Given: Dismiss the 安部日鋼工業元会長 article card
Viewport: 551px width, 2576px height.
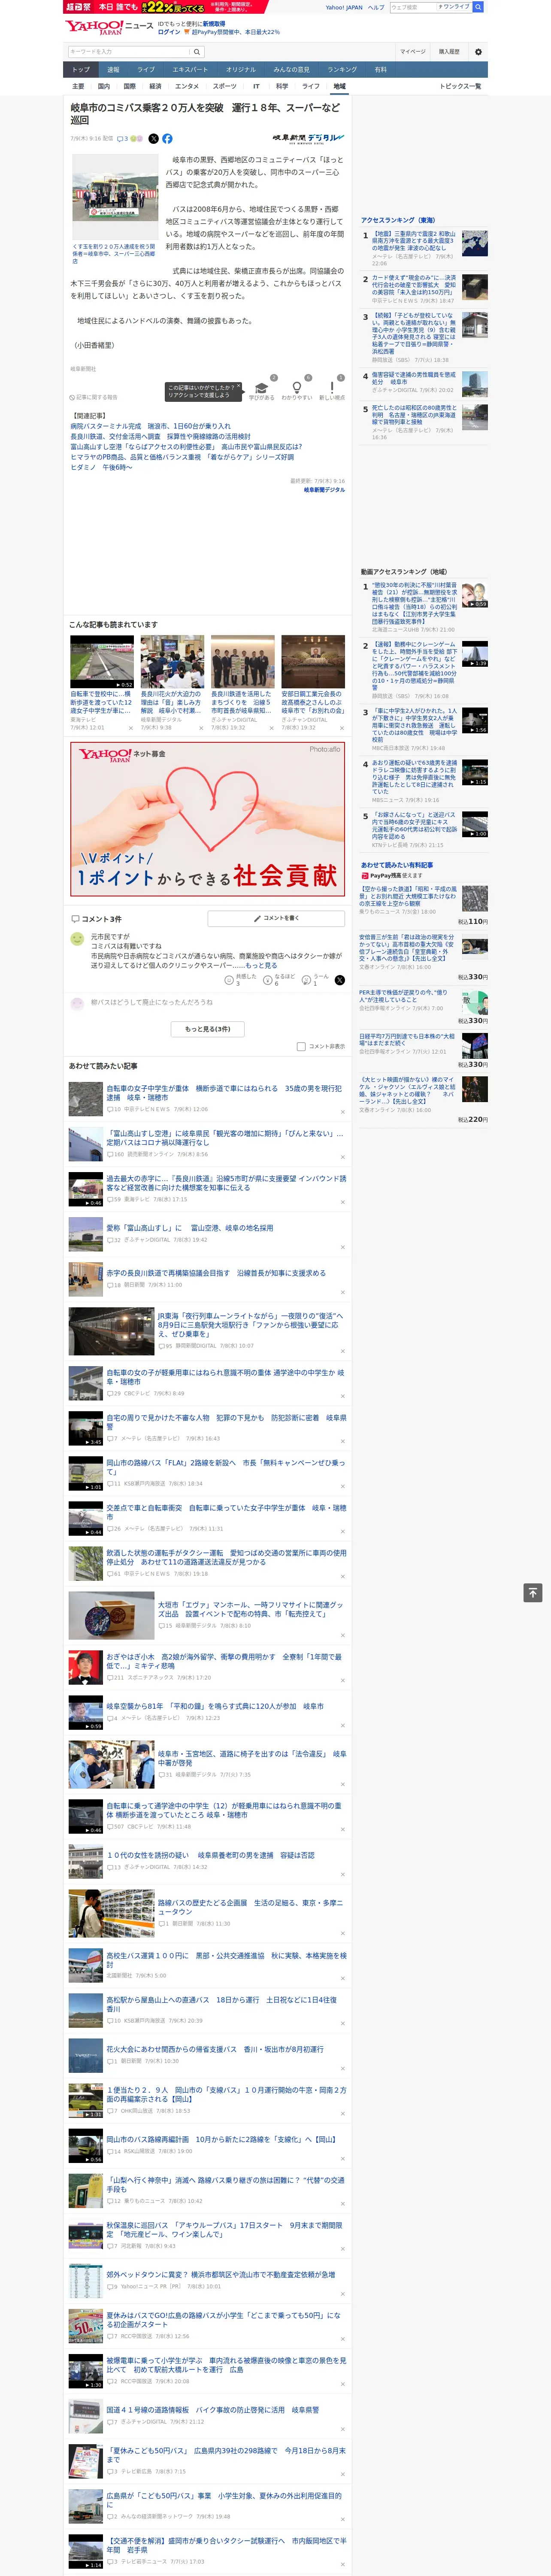Looking at the screenshot, I should [x=342, y=728].
